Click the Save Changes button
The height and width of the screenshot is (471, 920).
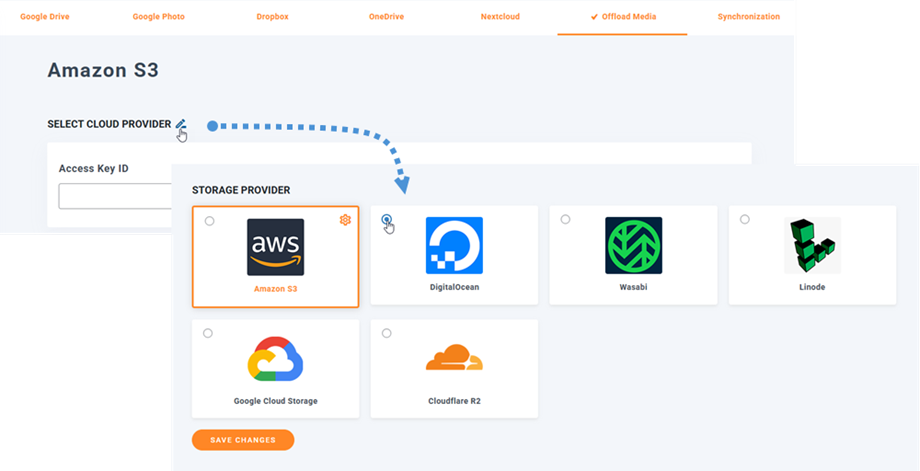[x=243, y=440]
